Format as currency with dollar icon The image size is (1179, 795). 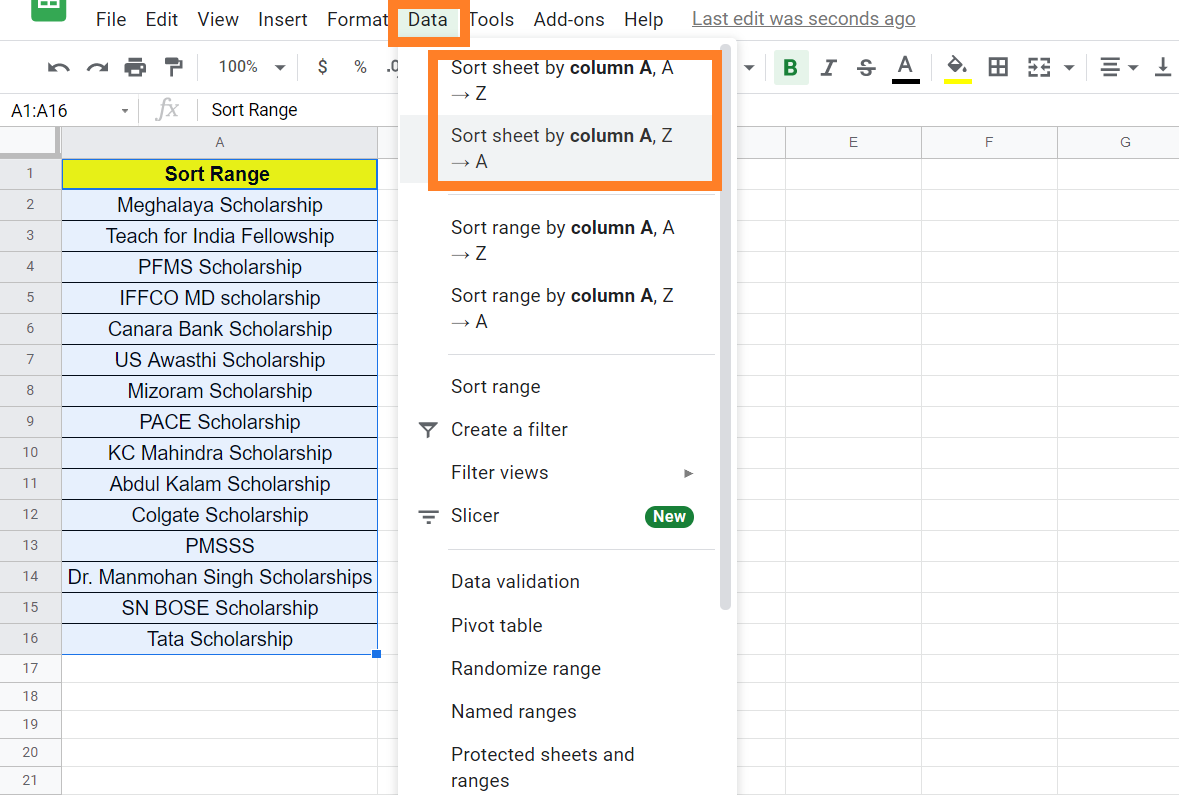point(323,67)
